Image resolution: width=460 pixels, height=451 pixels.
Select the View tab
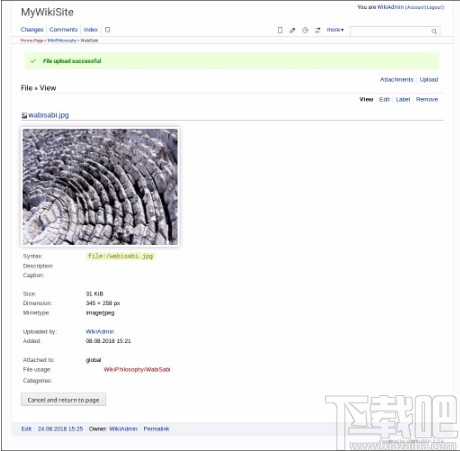pos(366,99)
